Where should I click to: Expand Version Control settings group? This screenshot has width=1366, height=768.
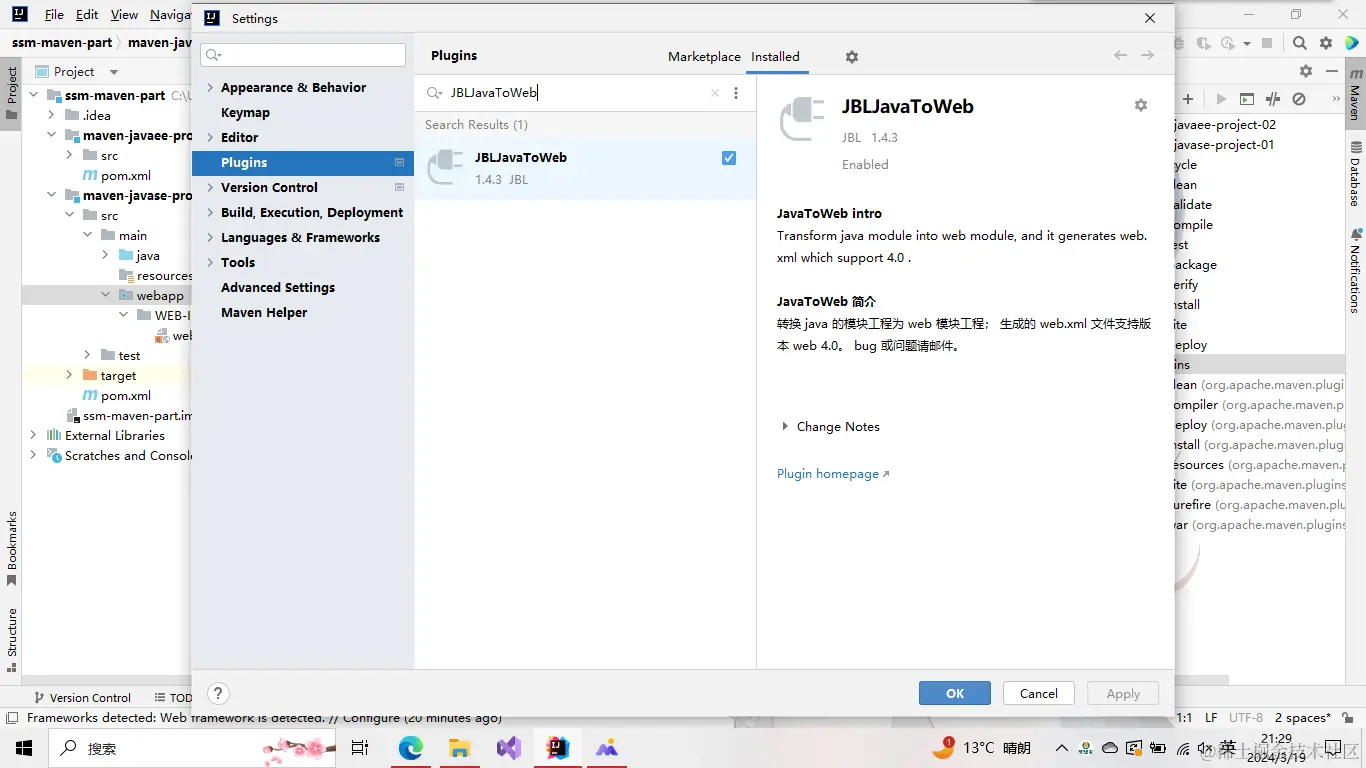[x=210, y=188]
